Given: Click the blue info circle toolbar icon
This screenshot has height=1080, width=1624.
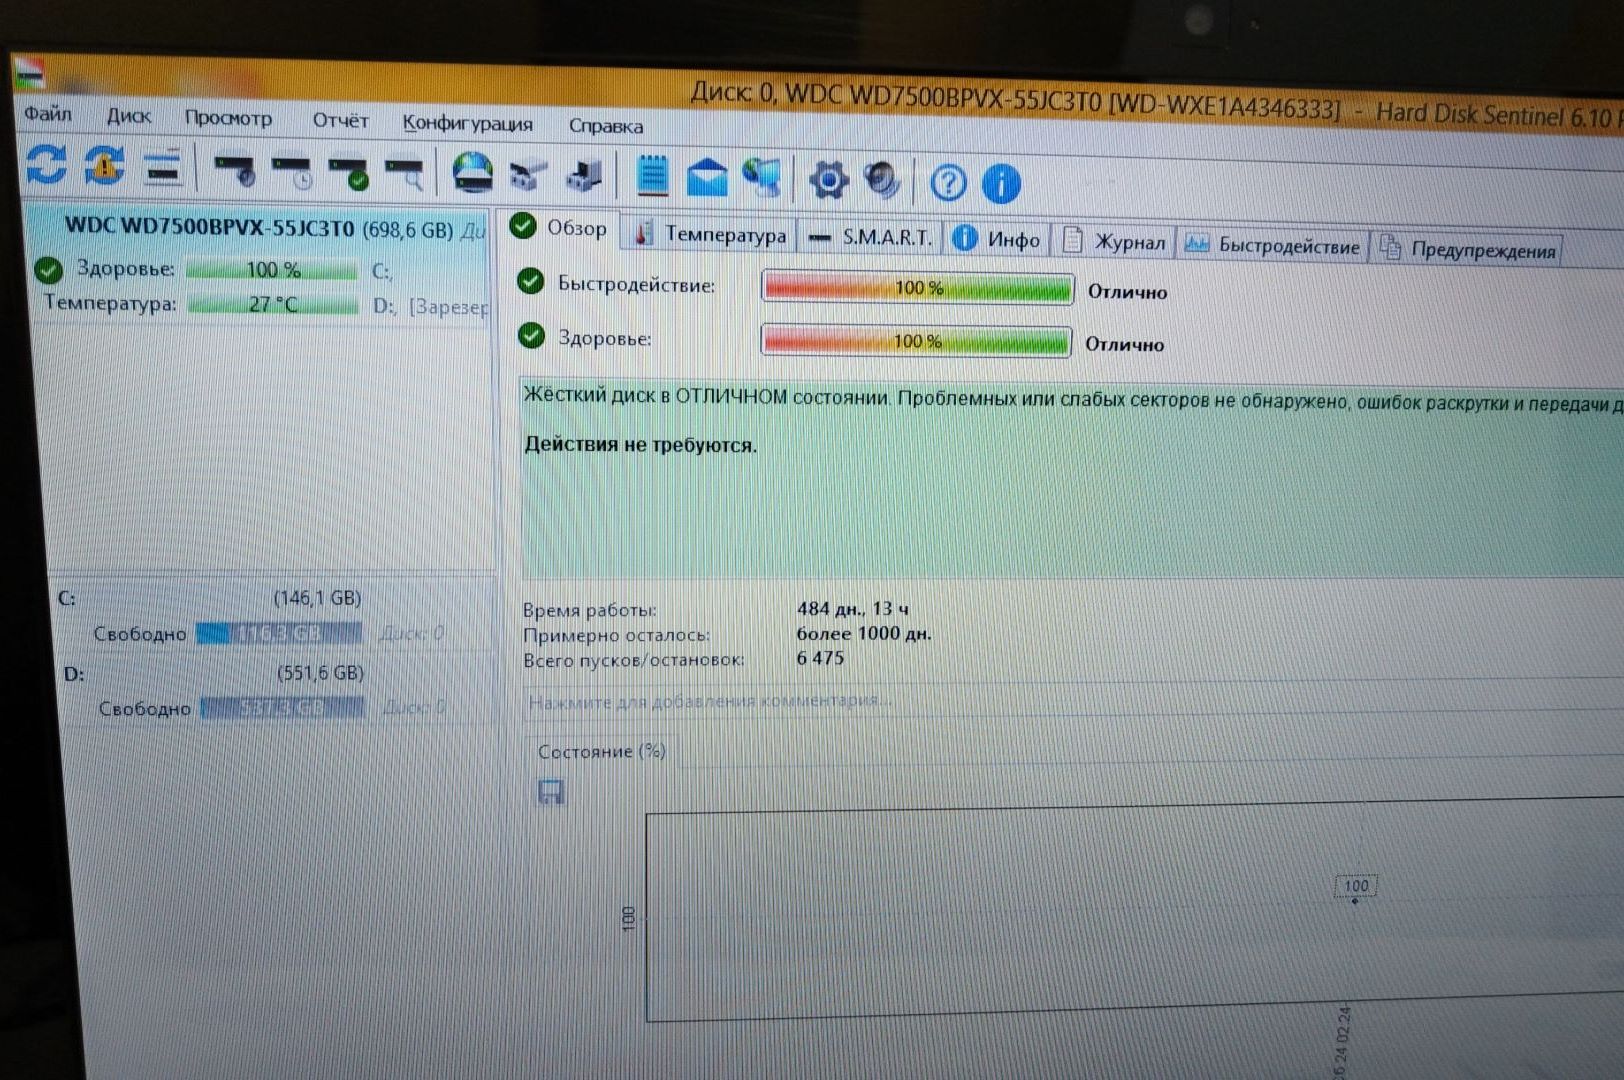Looking at the screenshot, I should point(1001,184).
